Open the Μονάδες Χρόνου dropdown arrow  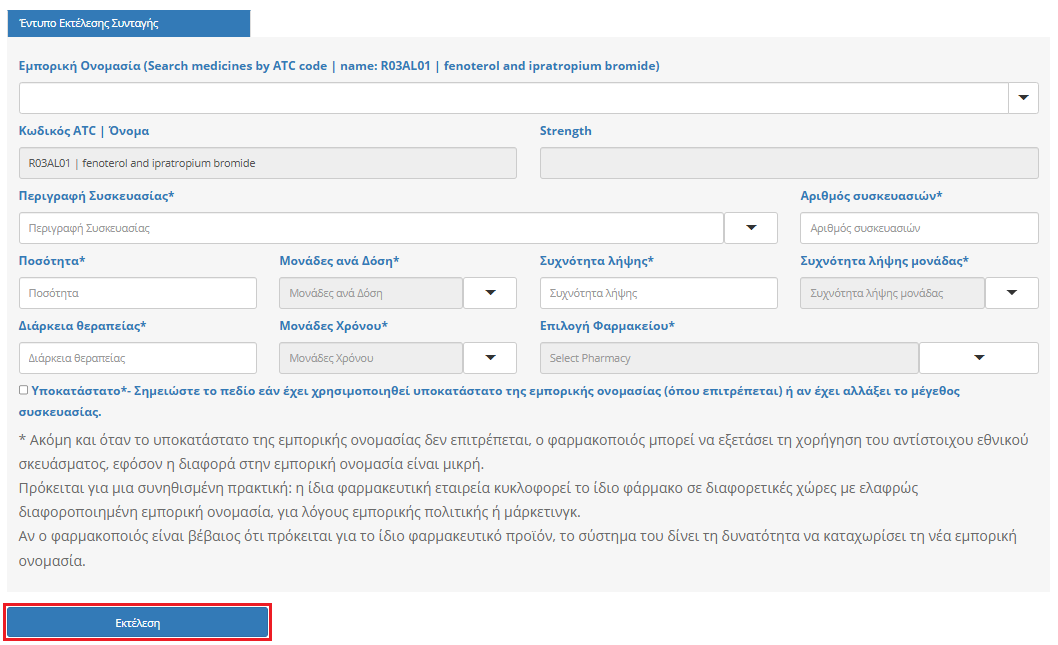pyautogui.click(x=490, y=358)
